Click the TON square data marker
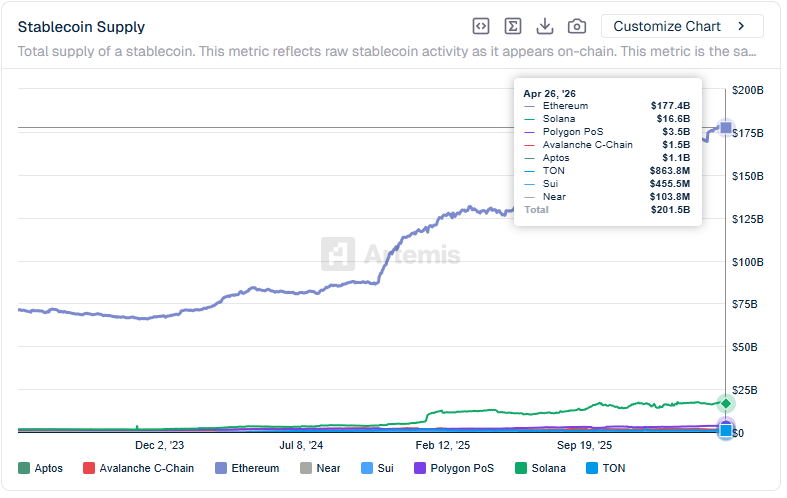This screenshot has width=787, height=498. (726, 430)
